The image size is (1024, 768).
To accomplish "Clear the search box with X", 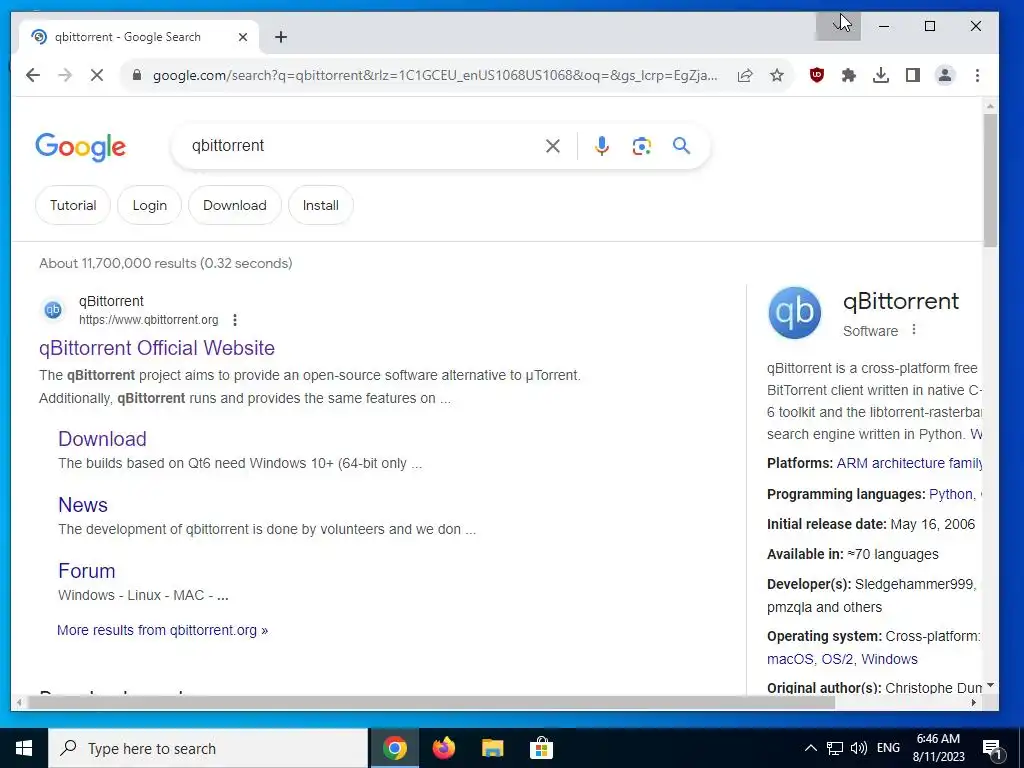I will pyautogui.click(x=552, y=146).
